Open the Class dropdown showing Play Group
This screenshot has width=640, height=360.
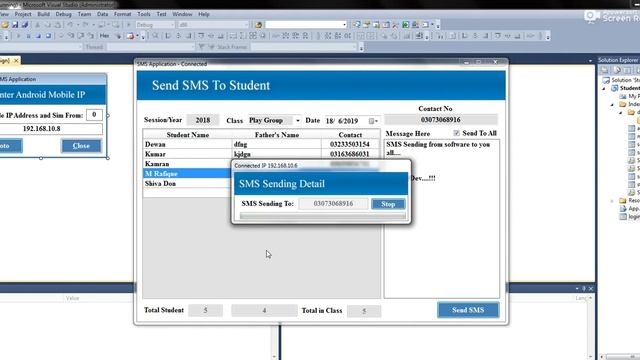298,120
